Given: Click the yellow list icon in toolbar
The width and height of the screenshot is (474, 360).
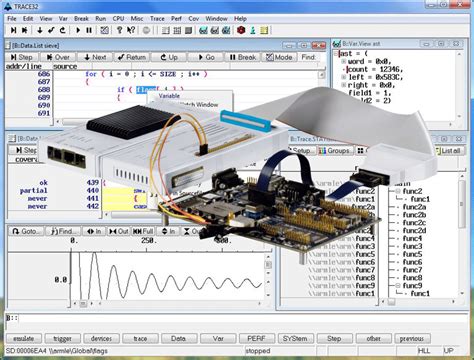Looking at the screenshot, I should (264, 30).
